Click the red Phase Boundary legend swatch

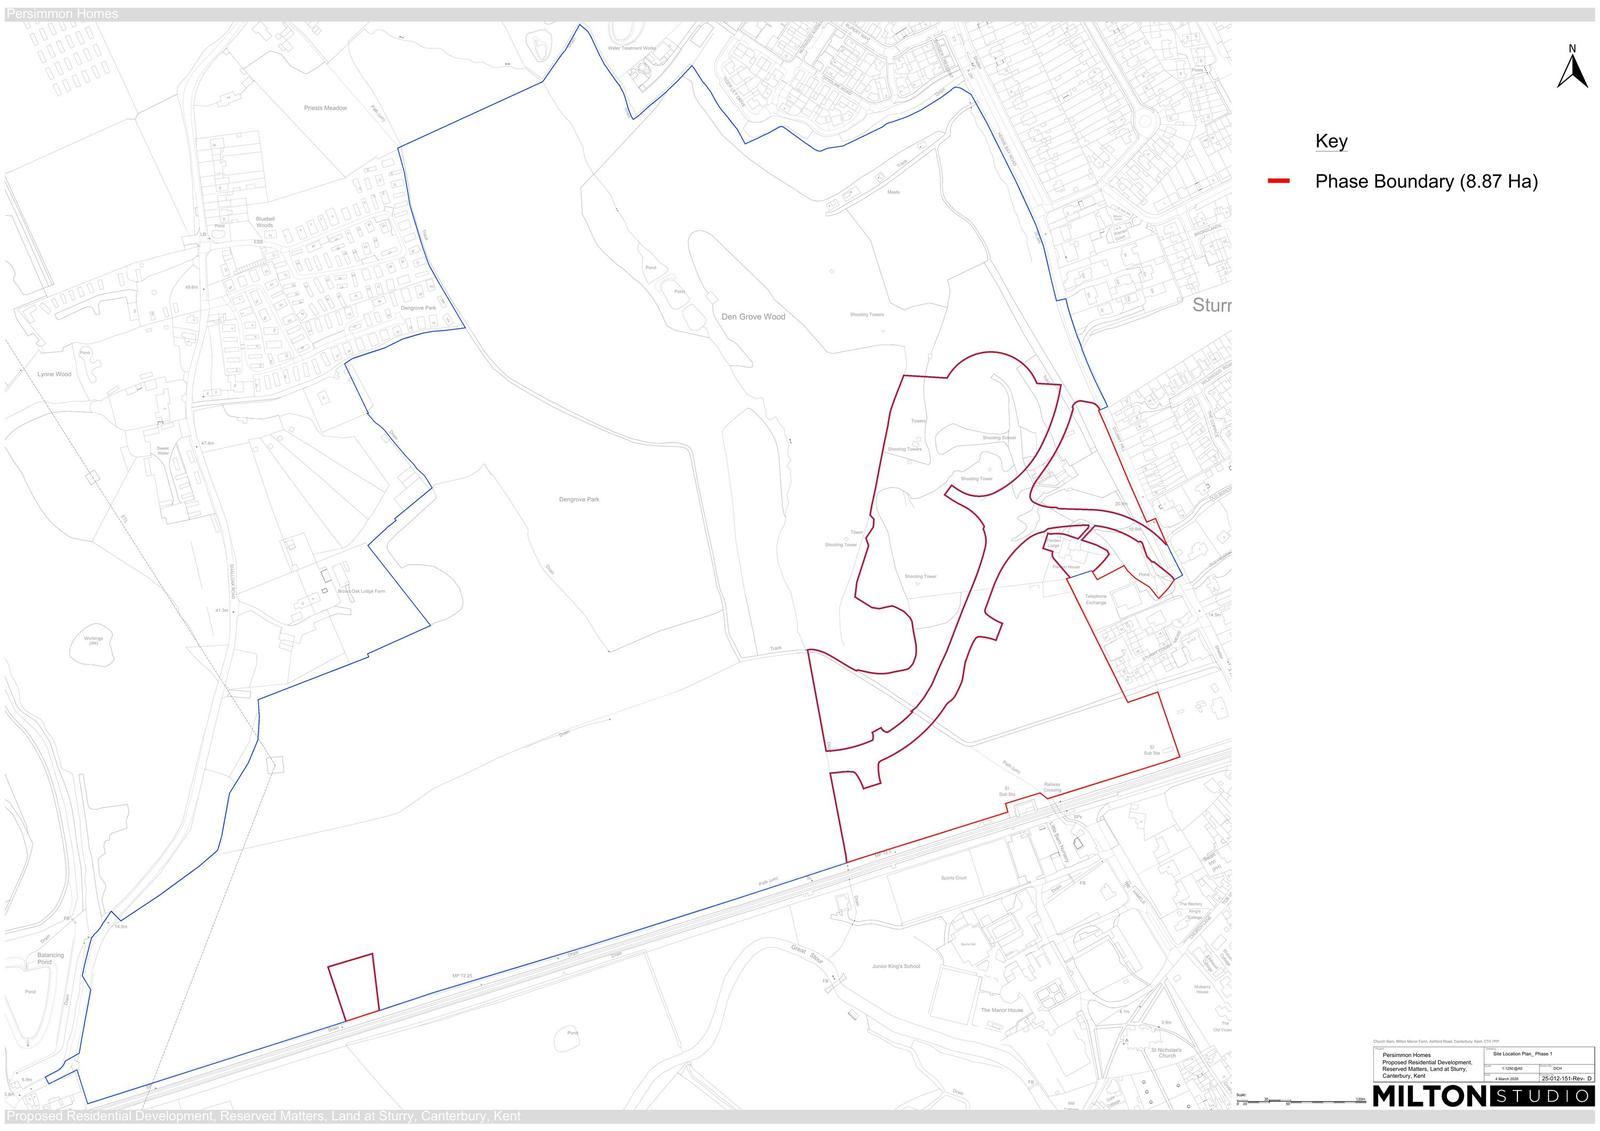(x=1278, y=181)
